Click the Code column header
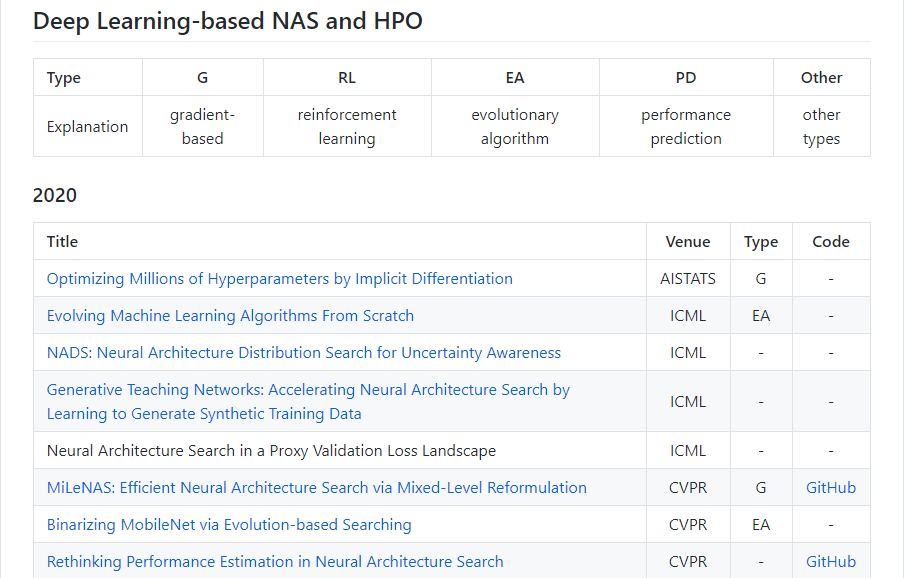The image size is (904, 578). coord(831,242)
